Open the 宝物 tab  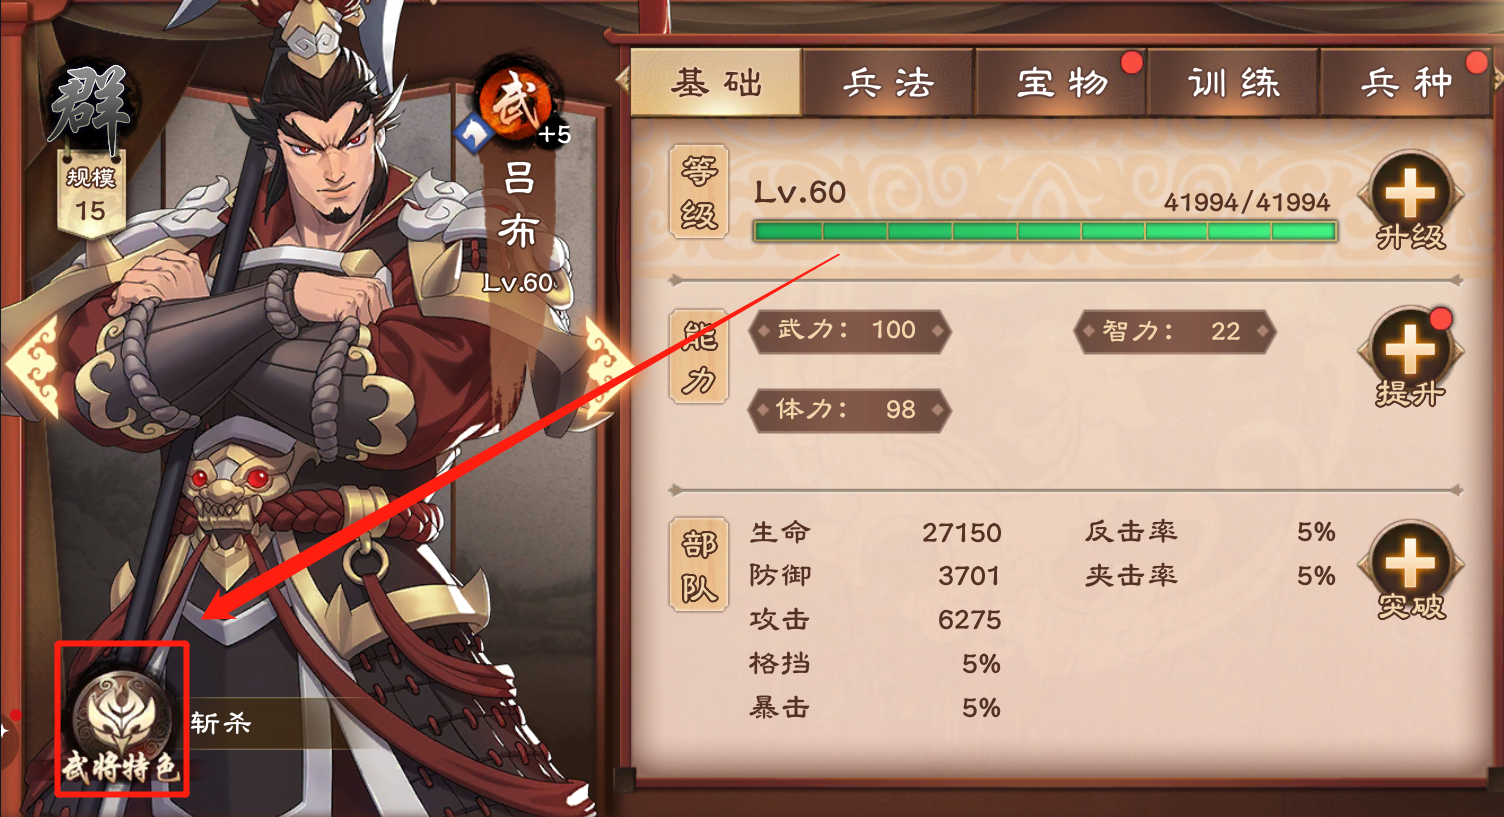point(1062,83)
